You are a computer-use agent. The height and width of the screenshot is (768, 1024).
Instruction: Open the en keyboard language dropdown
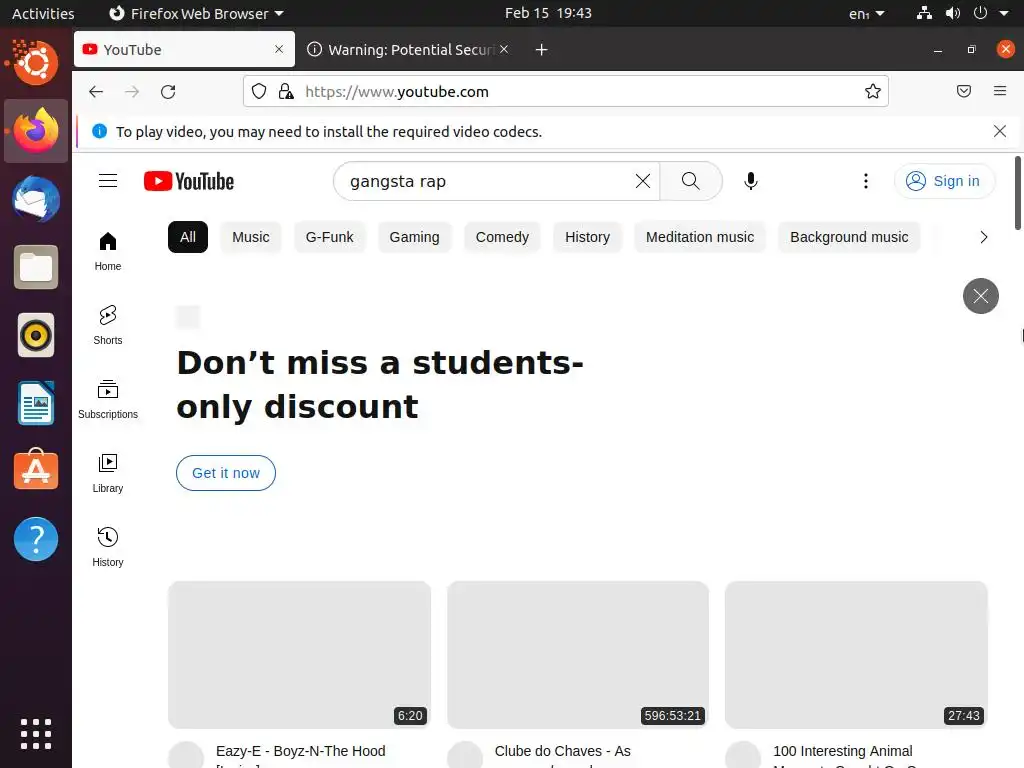867,13
